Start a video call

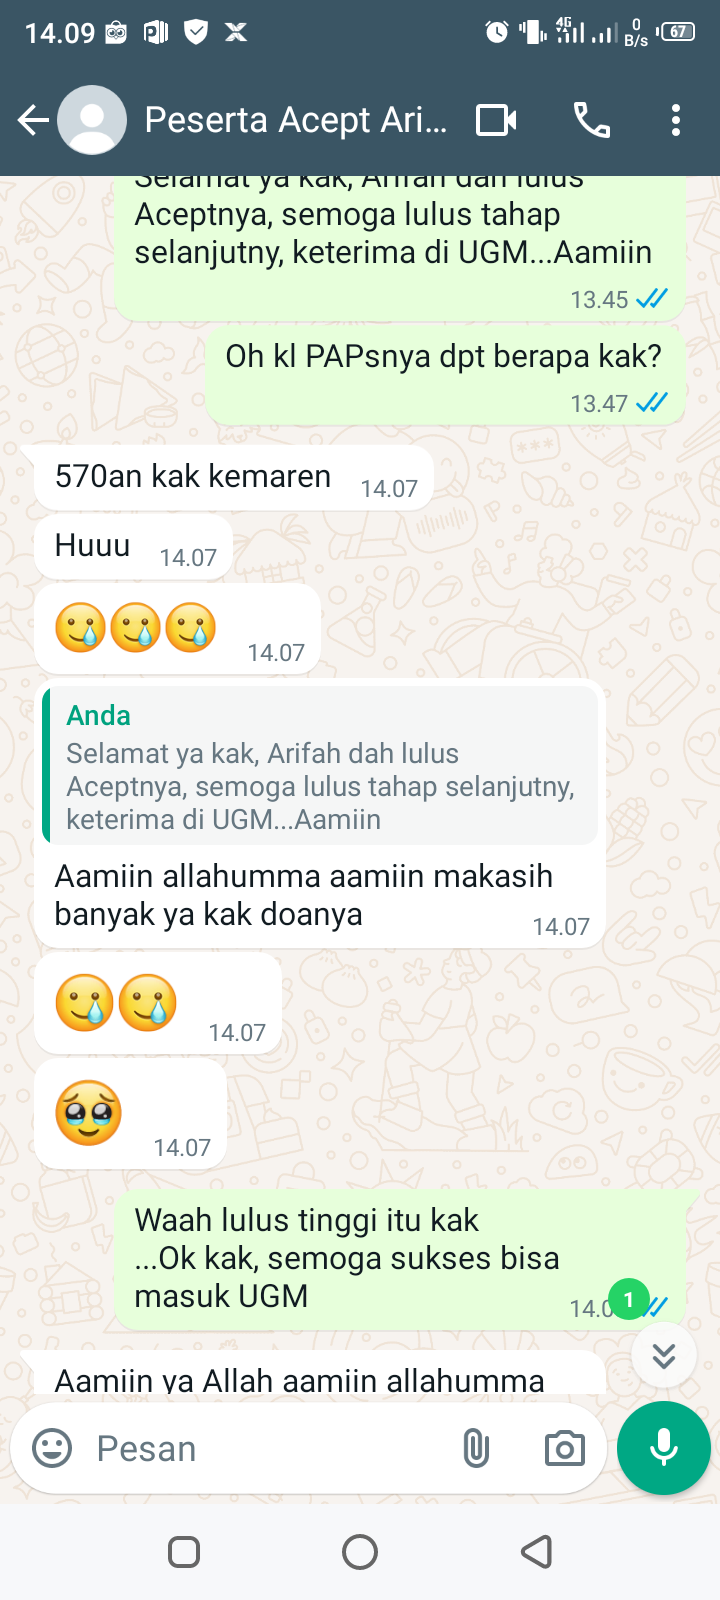click(x=496, y=121)
